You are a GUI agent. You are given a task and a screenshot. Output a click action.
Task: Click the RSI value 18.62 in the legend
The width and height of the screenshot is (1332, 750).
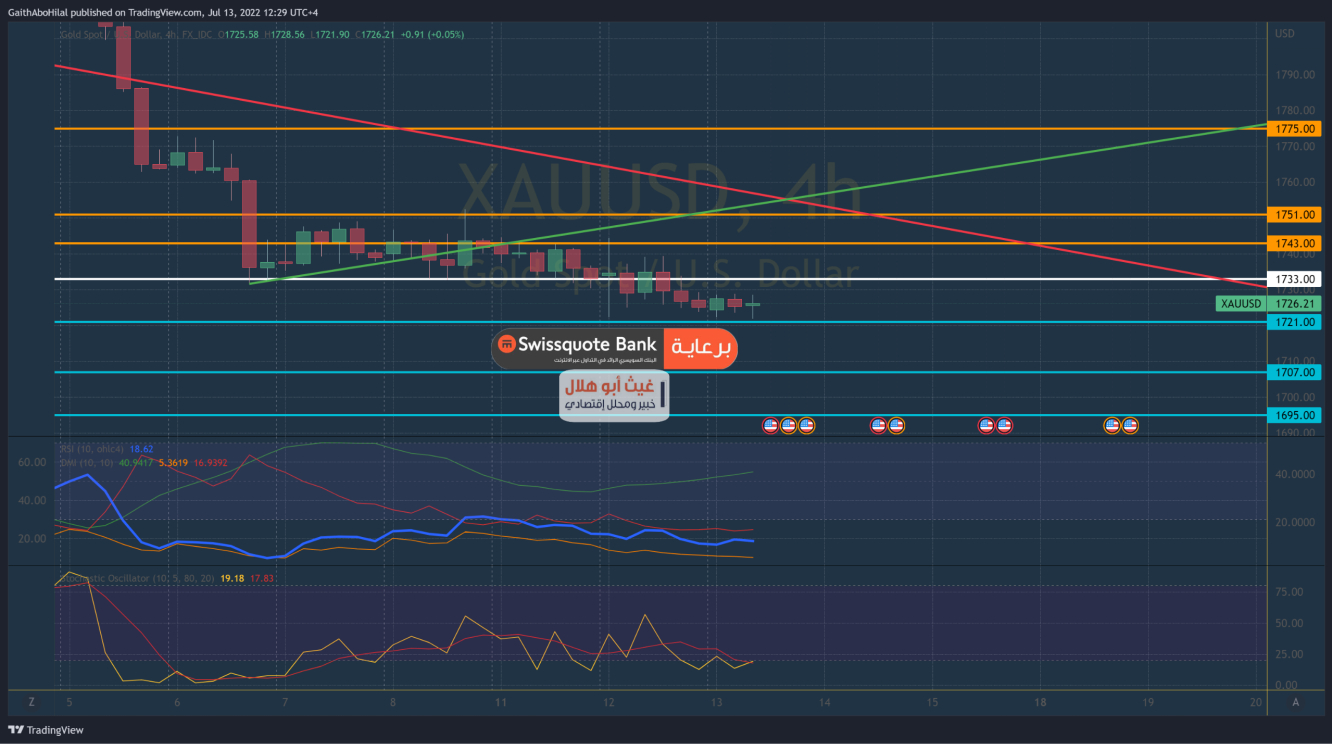coord(142,450)
